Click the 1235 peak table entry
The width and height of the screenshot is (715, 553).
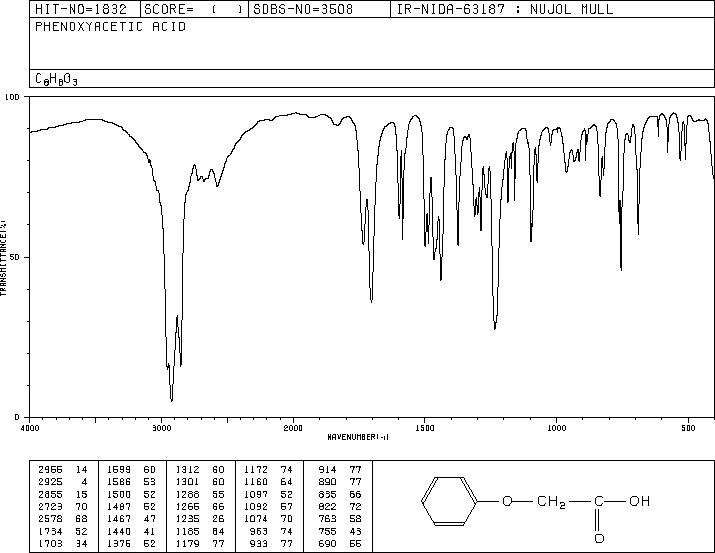click(200, 519)
